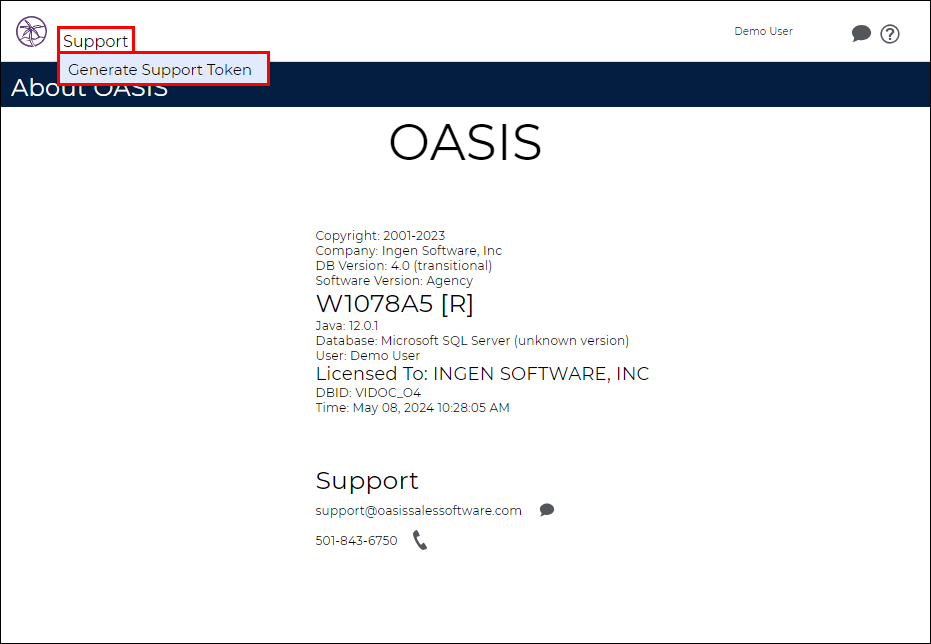The height and width of the screenshot is (644, 931).
Task: Click the Time: May 08, 2024 line
Action: tap(413, 408)
